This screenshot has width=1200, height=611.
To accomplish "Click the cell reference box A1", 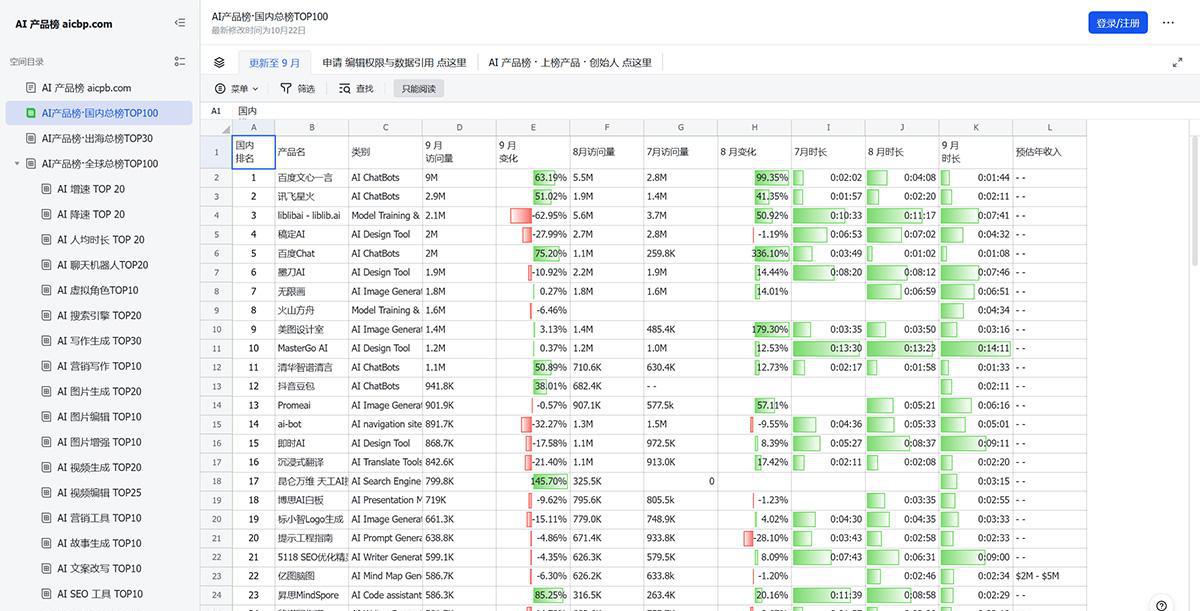I will [x=216, y=111].
